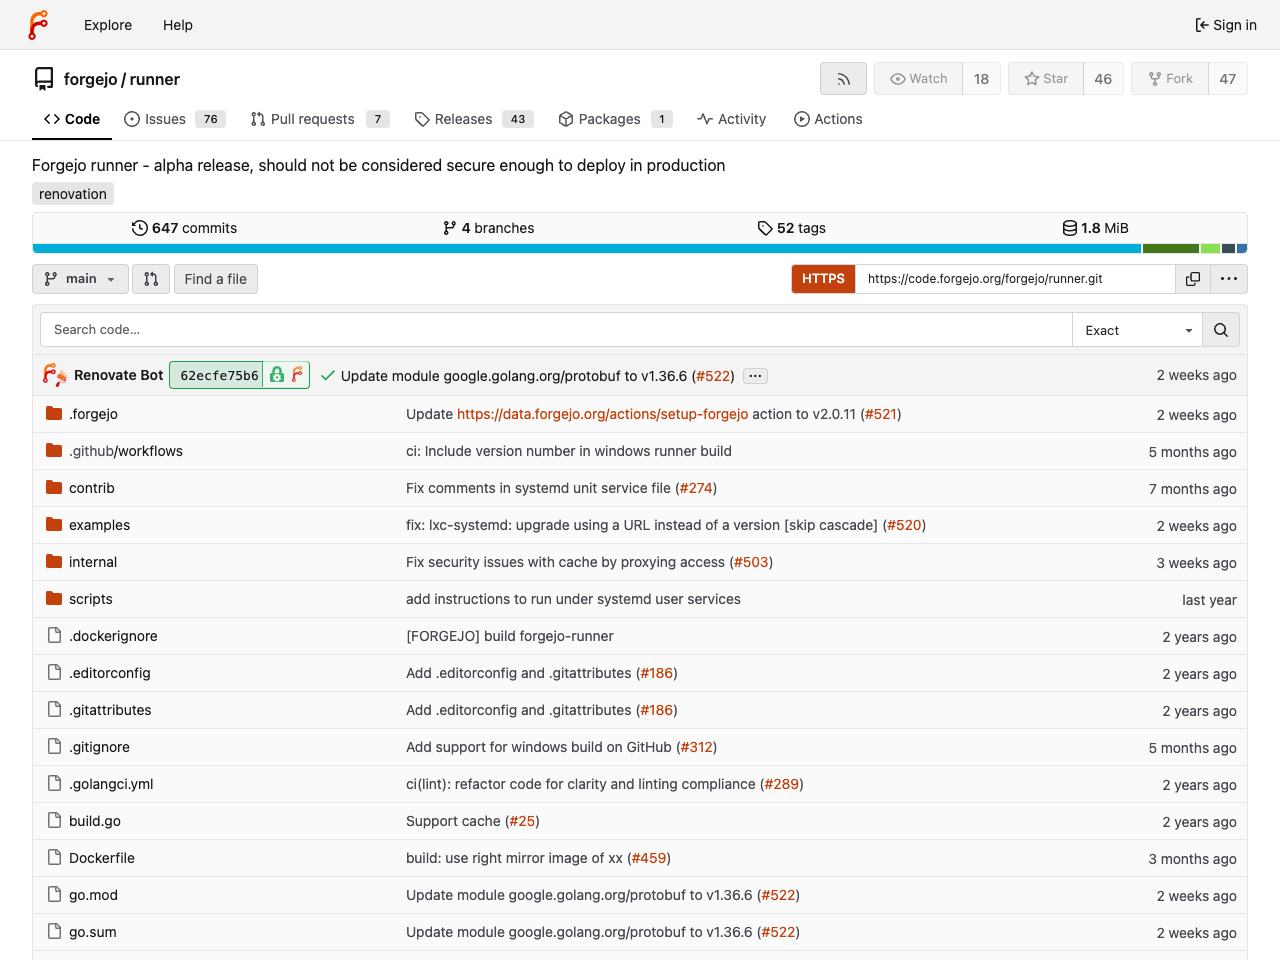Open the Releases tab

click(x=474, y=119)
